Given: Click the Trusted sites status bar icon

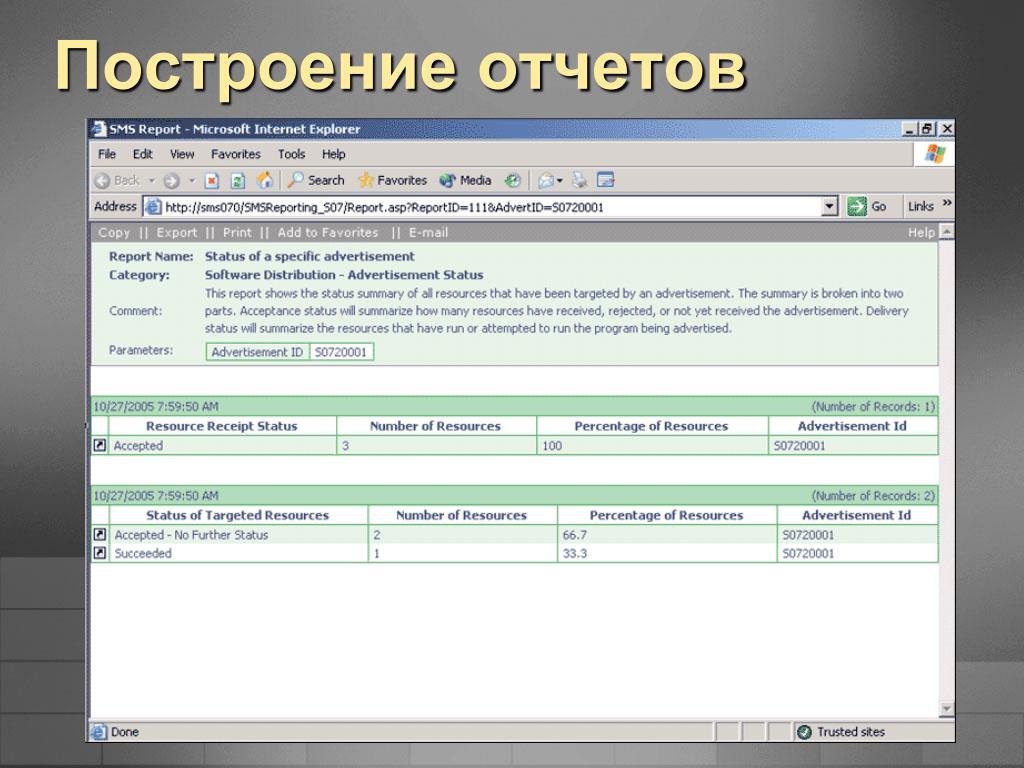Looking at the screenshot, I should (x=805, y=732).
